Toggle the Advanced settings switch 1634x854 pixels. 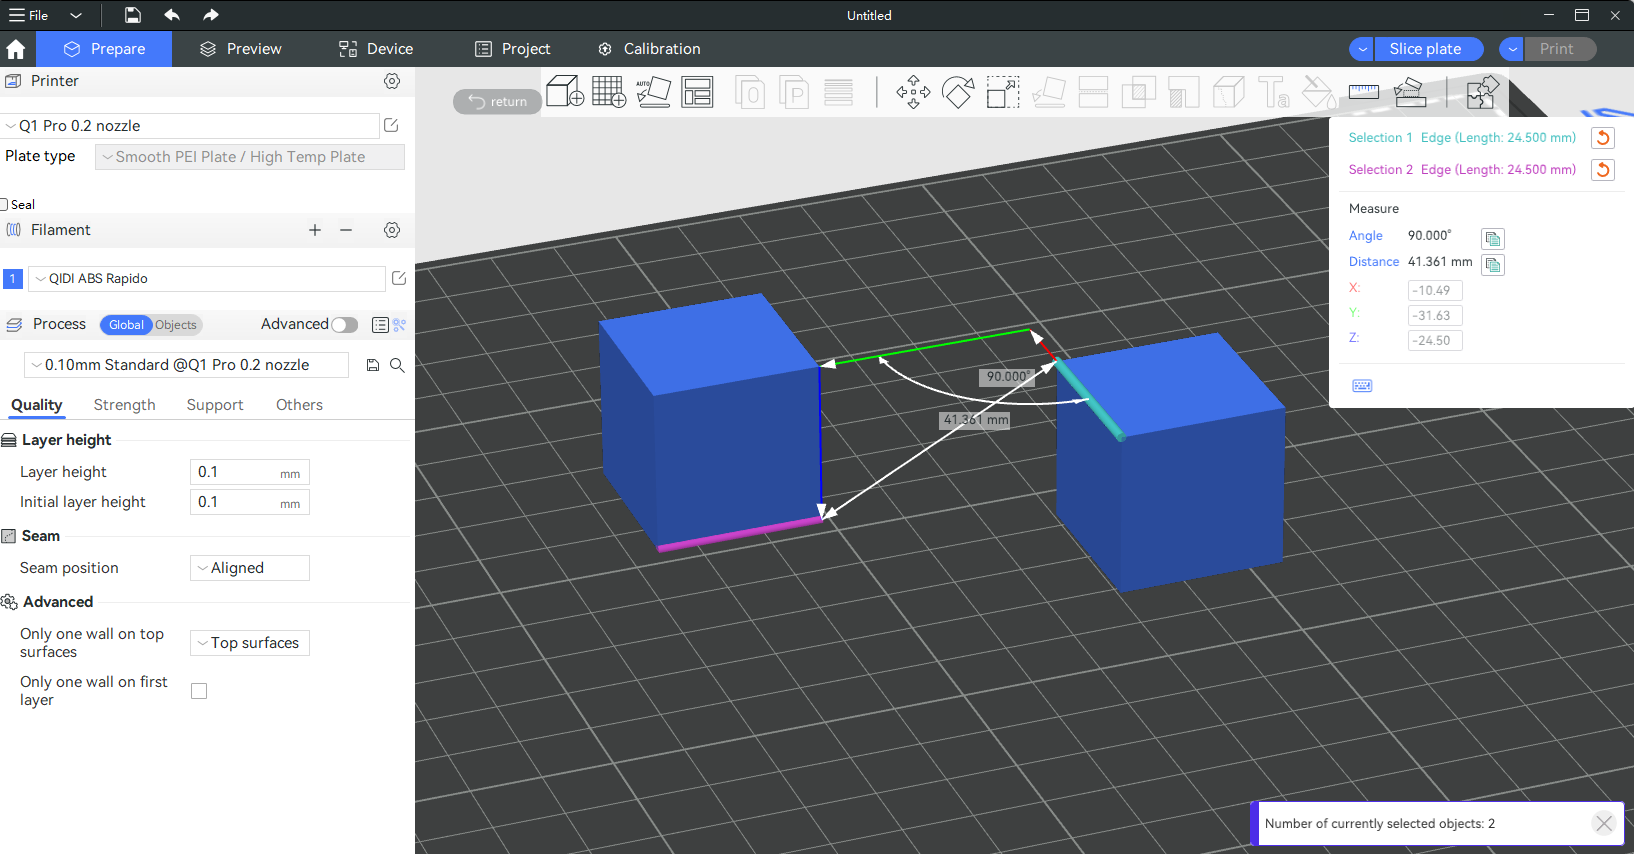[x=344, y=325]
